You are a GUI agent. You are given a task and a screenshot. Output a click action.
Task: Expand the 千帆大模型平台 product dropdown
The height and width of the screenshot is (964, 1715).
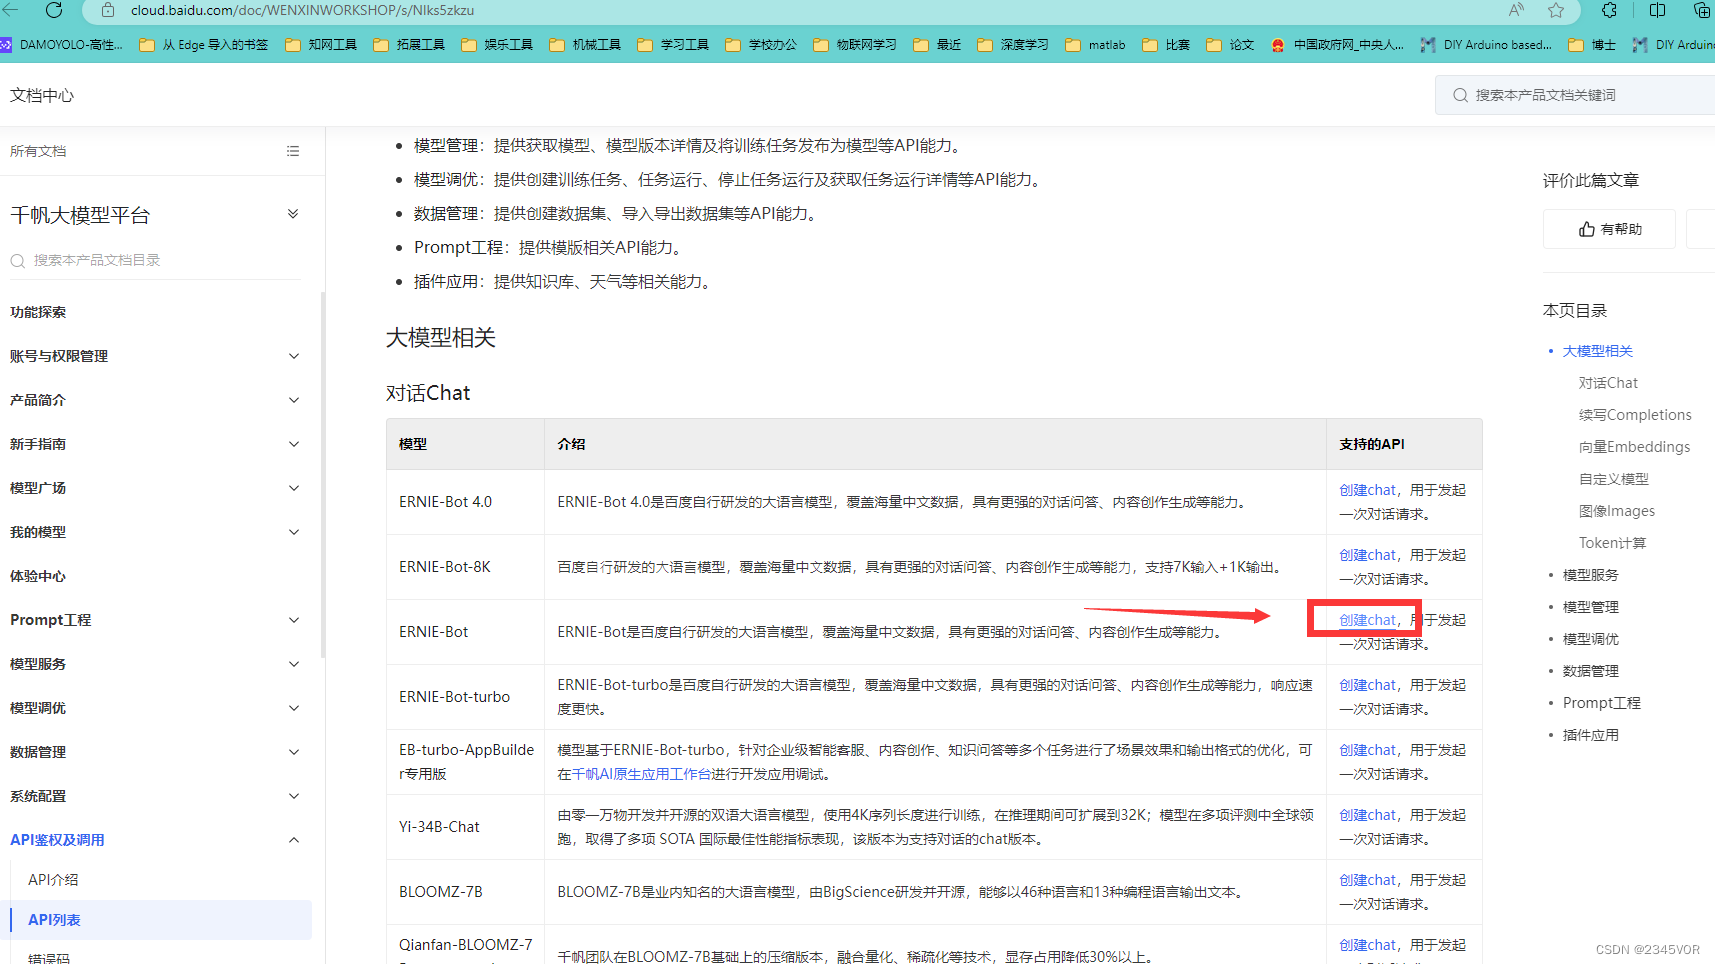(x=293, y=214)
